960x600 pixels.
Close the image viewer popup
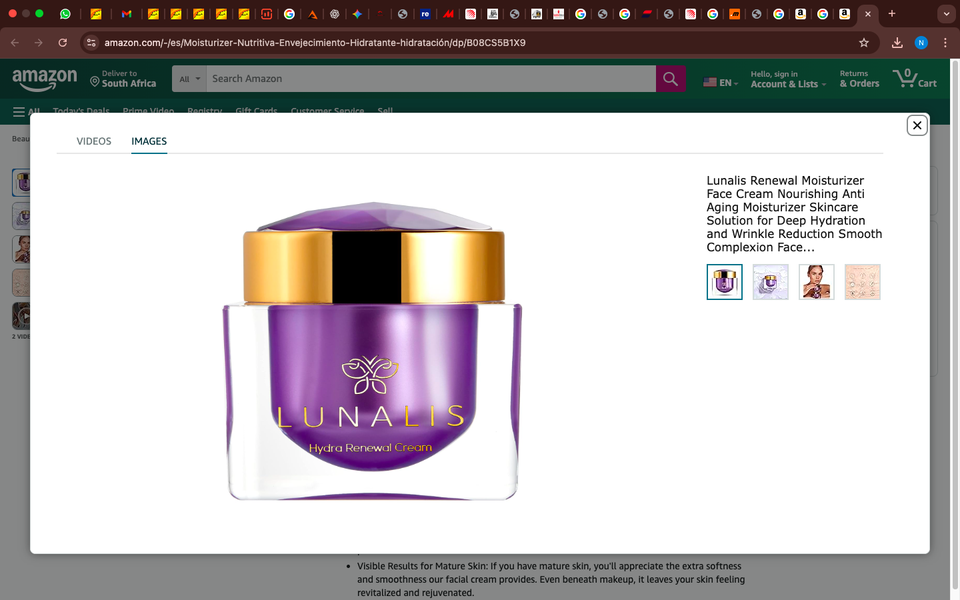[916, 125]
